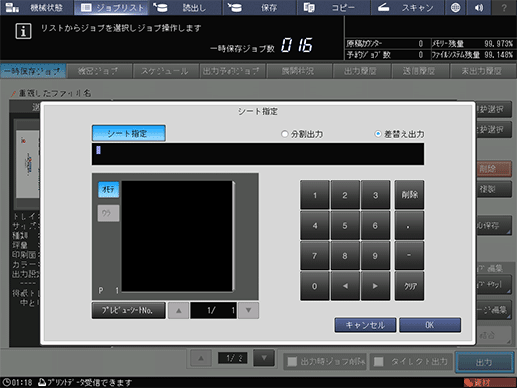The width and height of the screenshot is (517, 388).
Task: Select the オモテ front side toggle
Action: click(x=108, y=190)
